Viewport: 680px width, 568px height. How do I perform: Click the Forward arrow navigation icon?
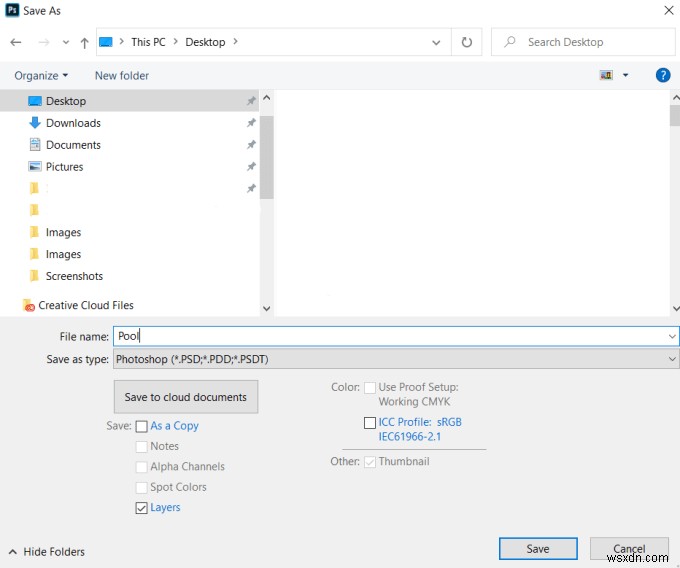43,42
